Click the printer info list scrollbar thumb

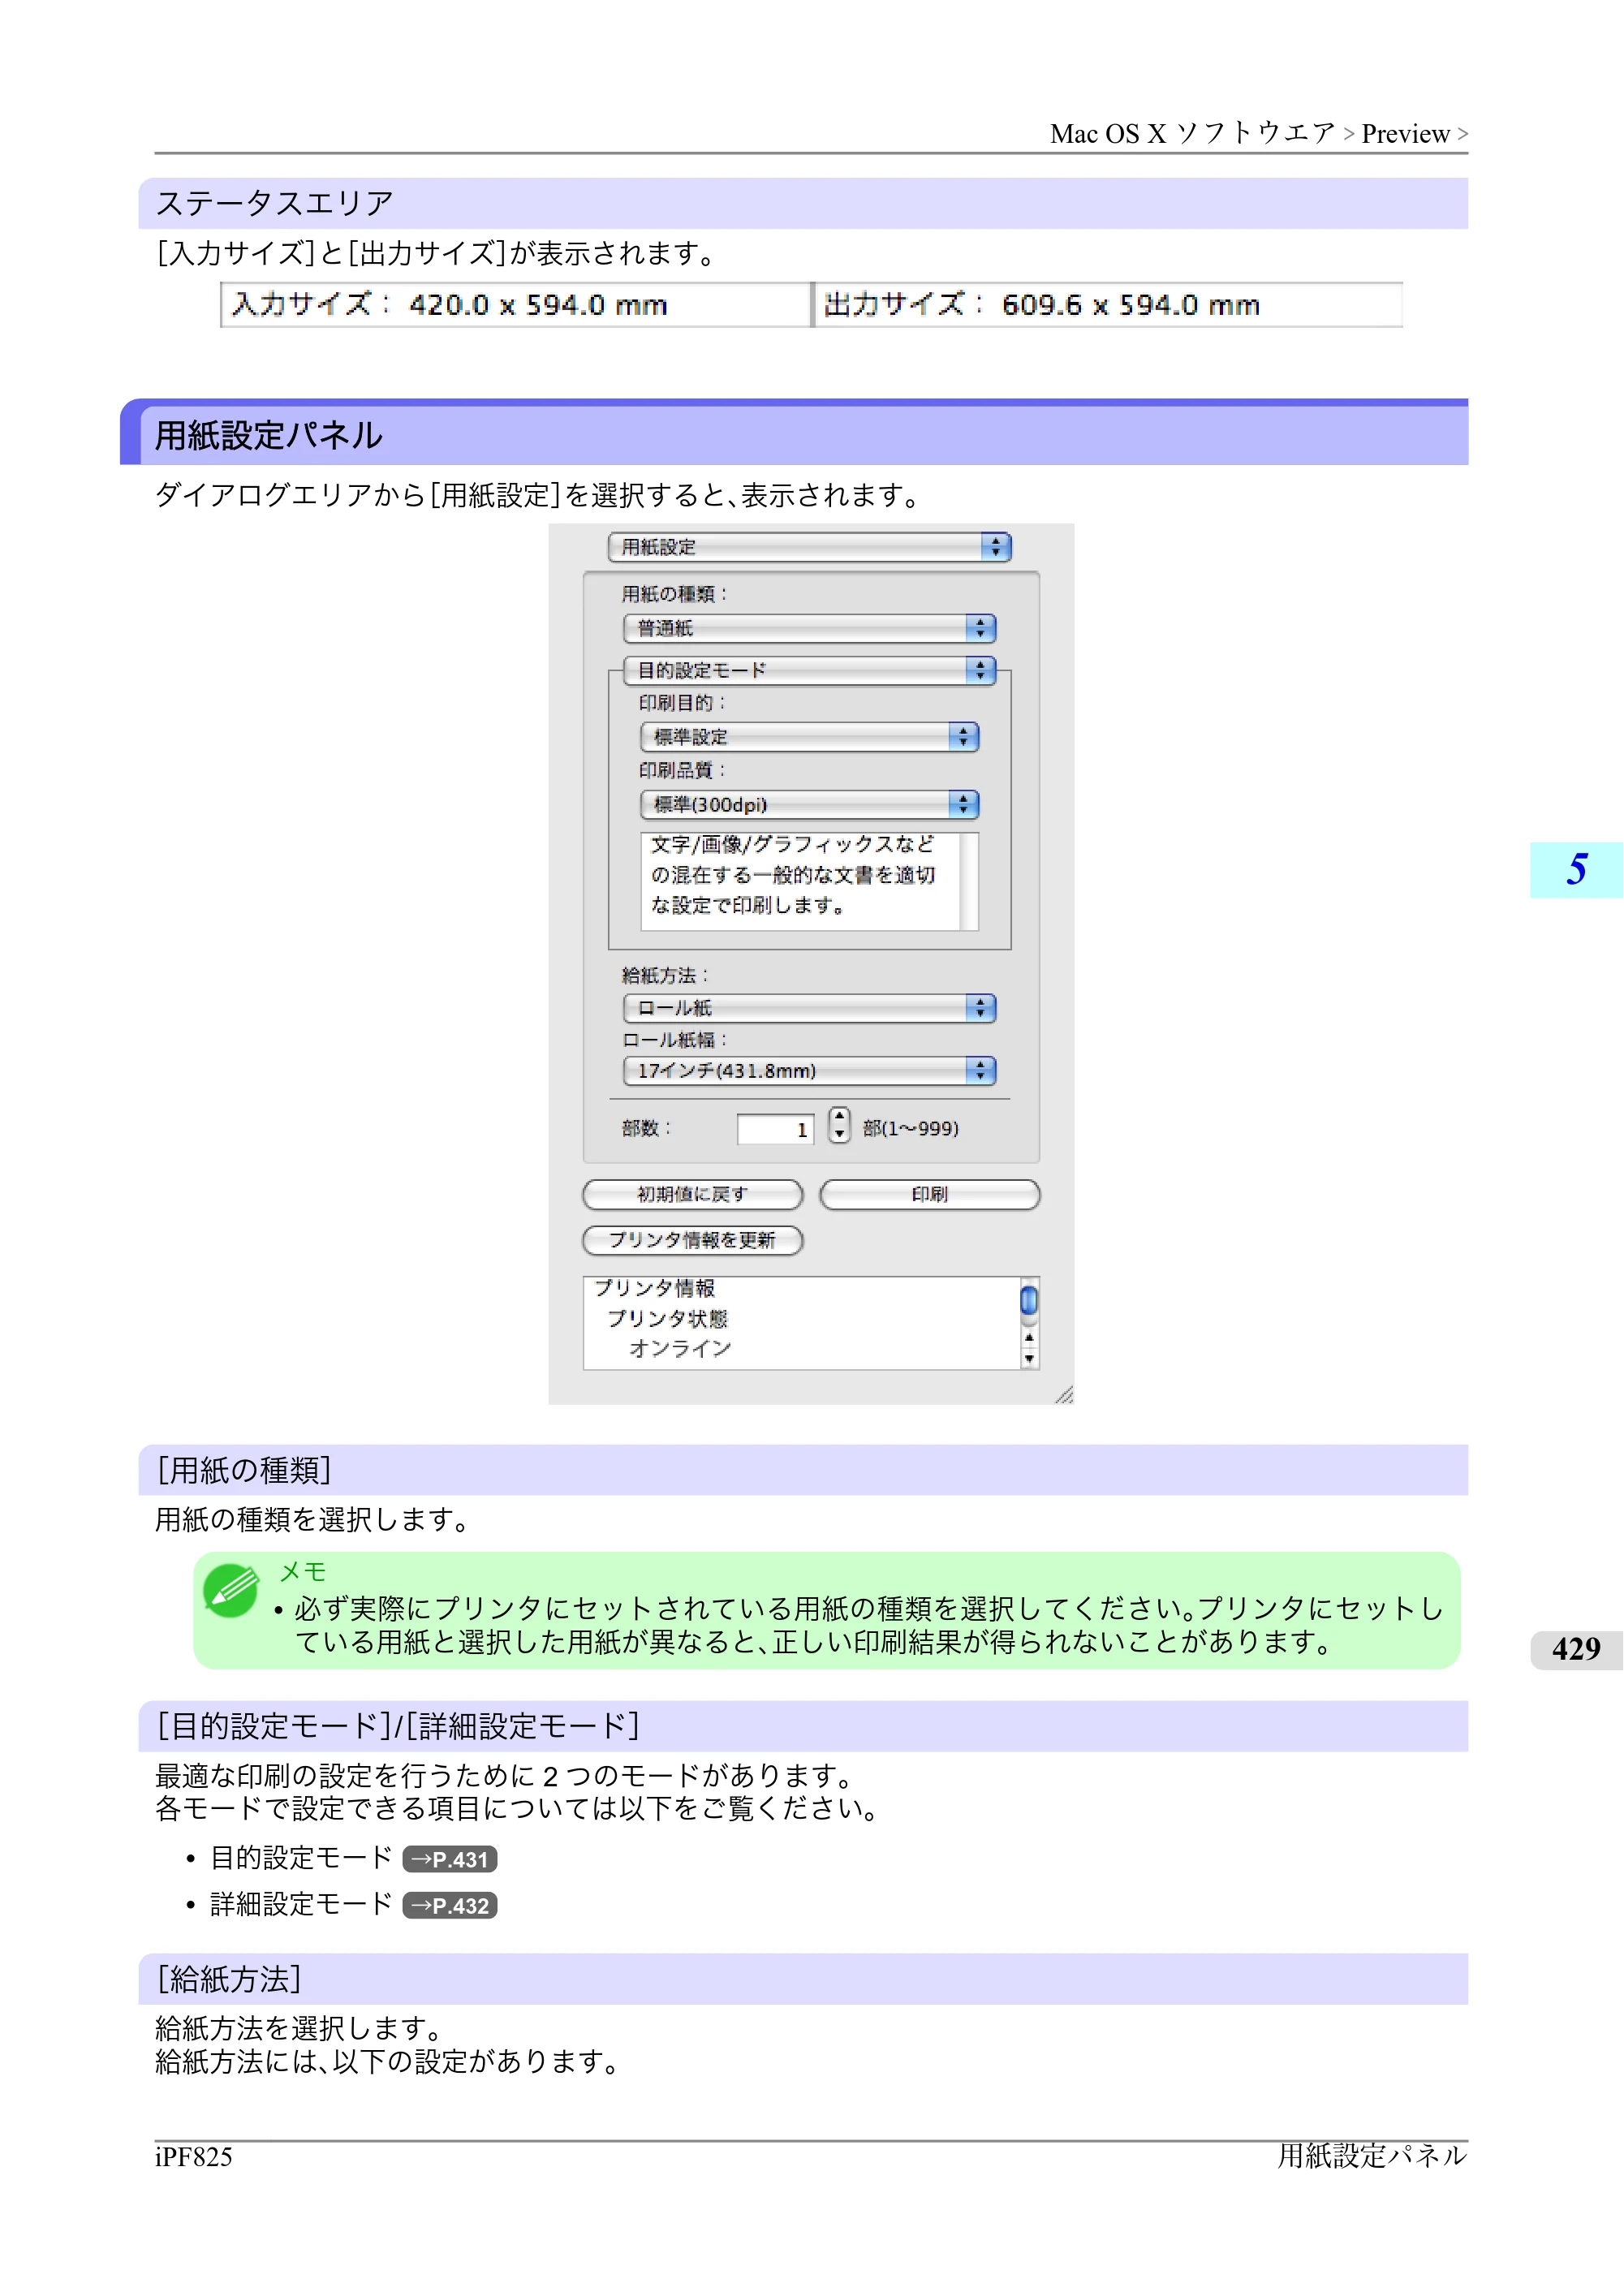coord(1029,1300)
